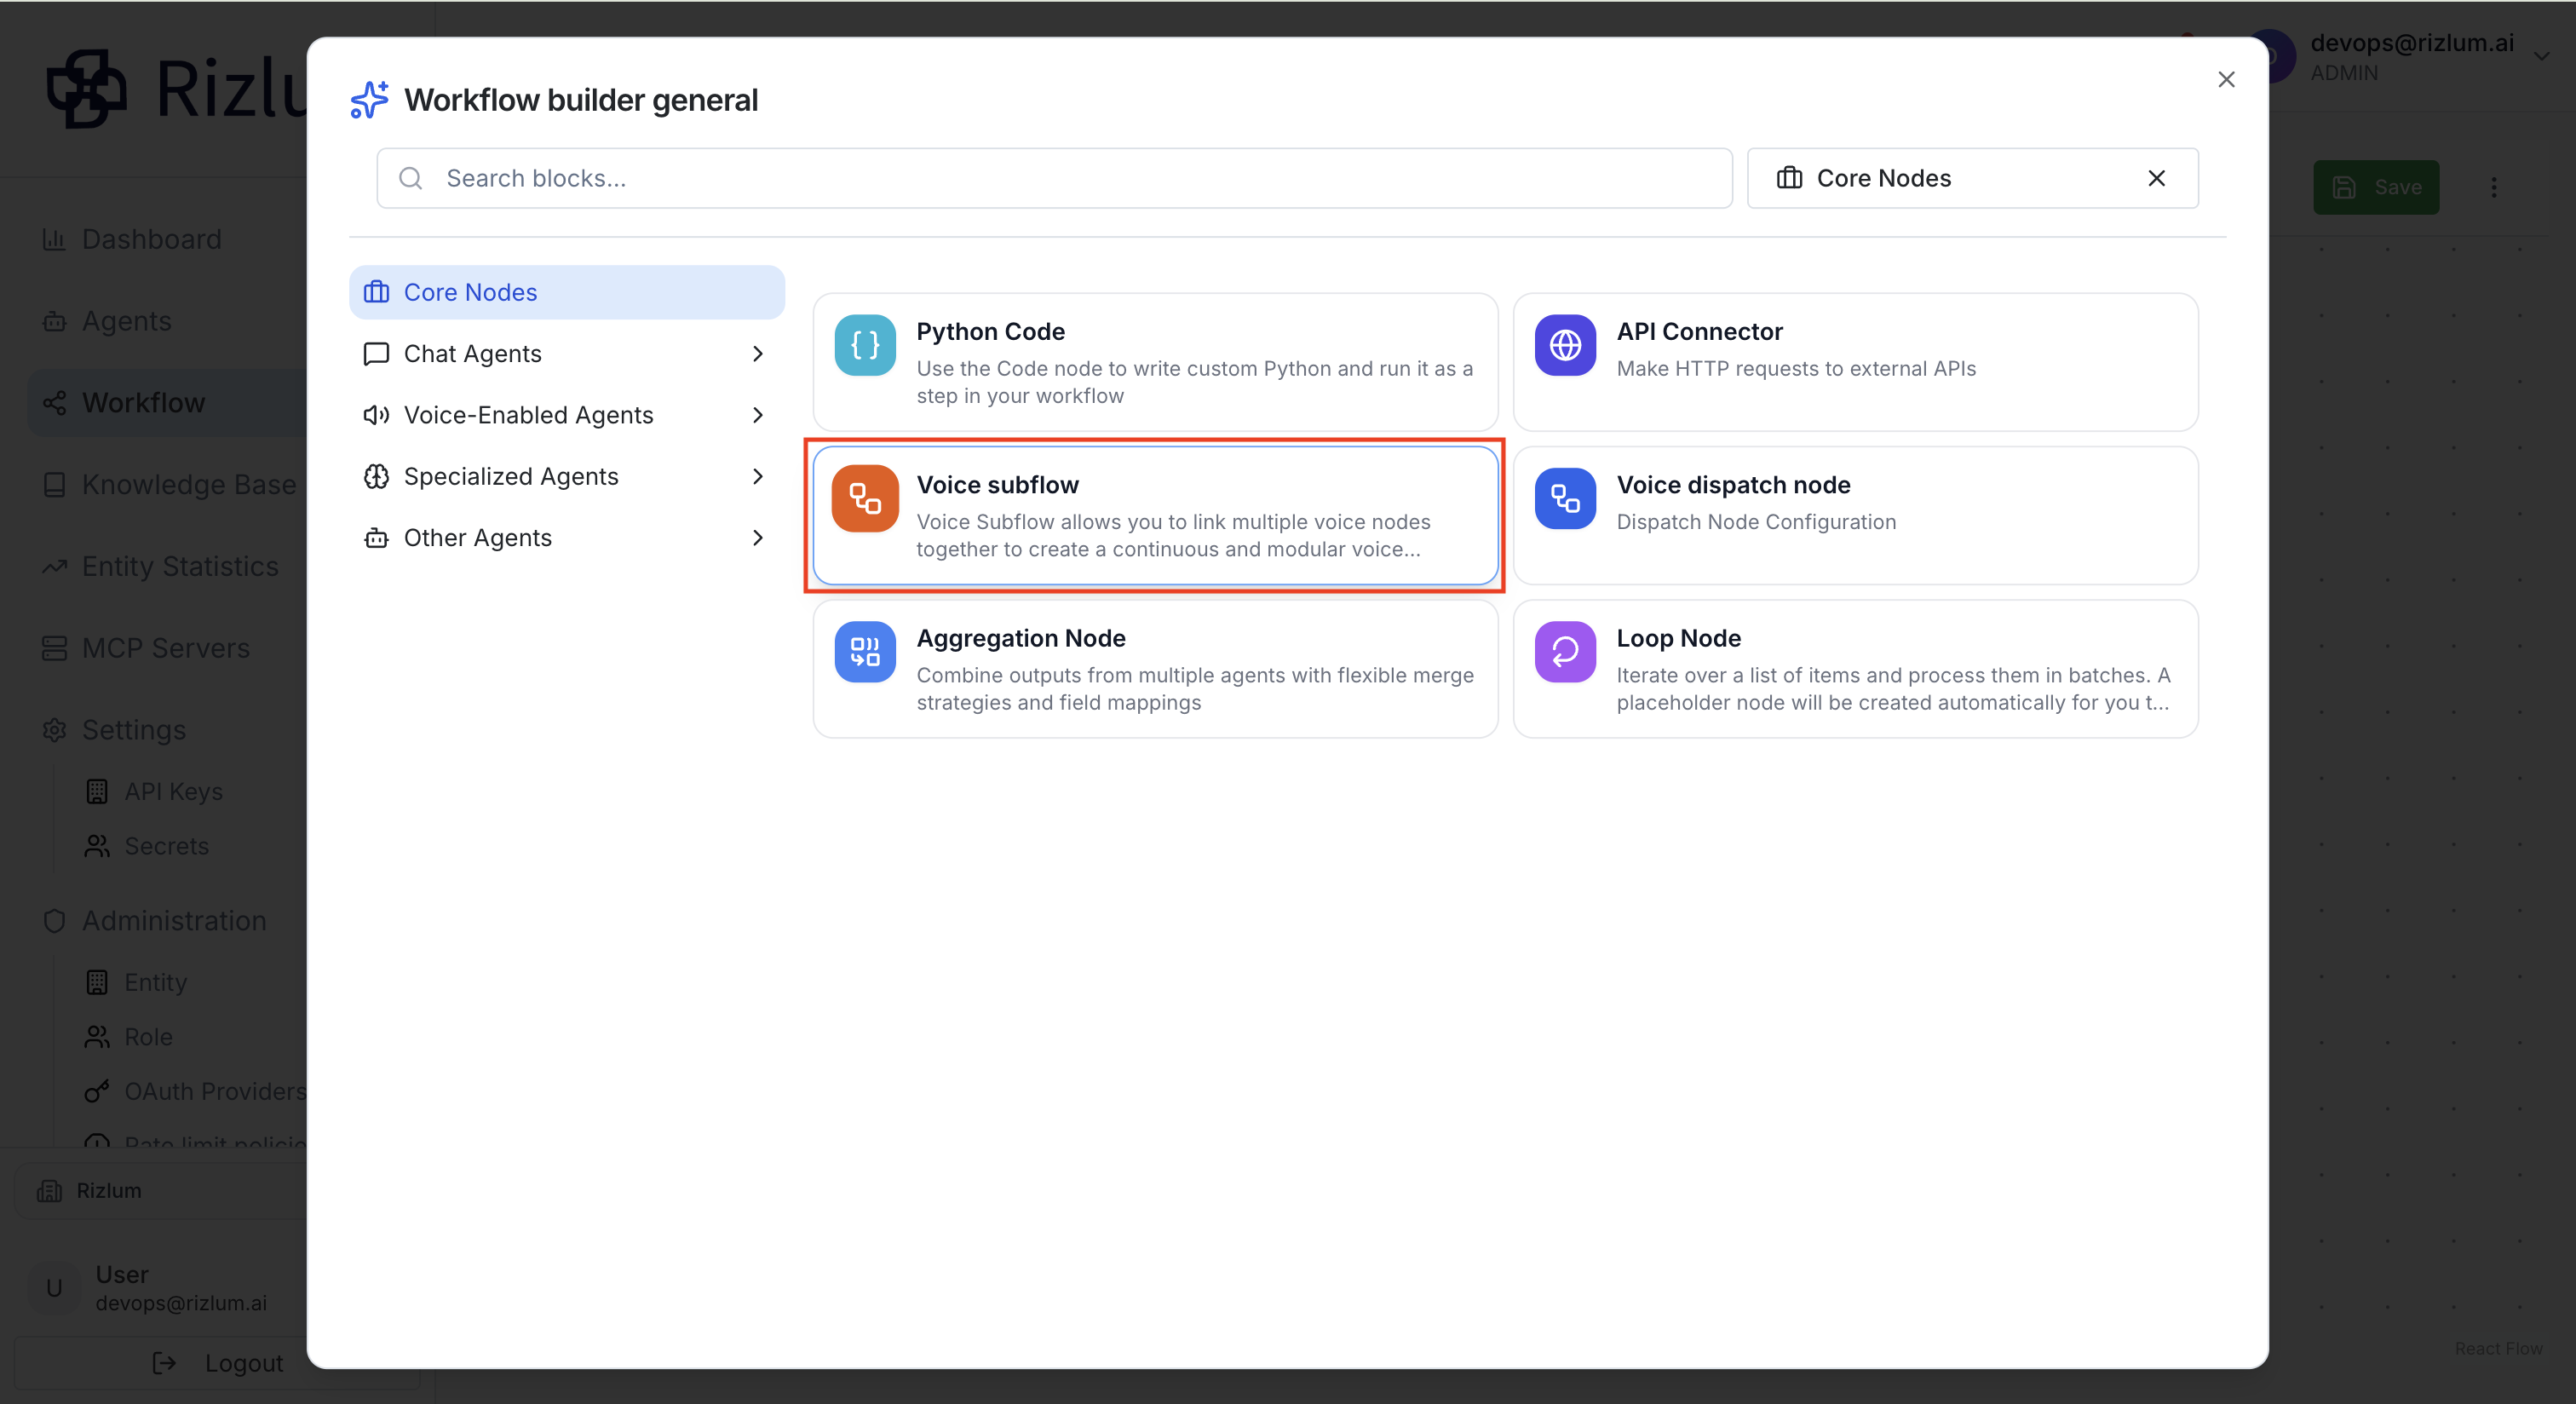Click the orange Voice subflow icon
Image resolution: width=2576 pixels, height=1404 pixels.
(x=865, y=498)
